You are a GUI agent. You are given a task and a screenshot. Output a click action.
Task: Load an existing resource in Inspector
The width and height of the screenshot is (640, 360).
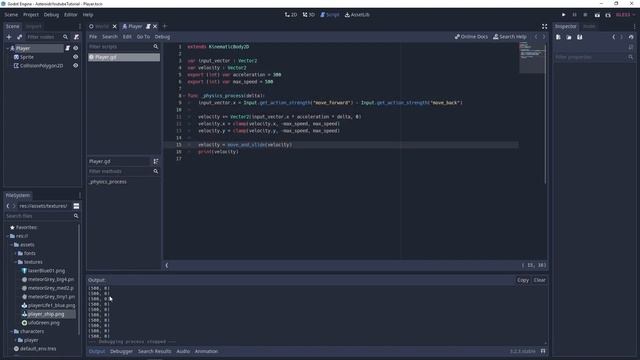pyautogui.click(x=569, y=37)
